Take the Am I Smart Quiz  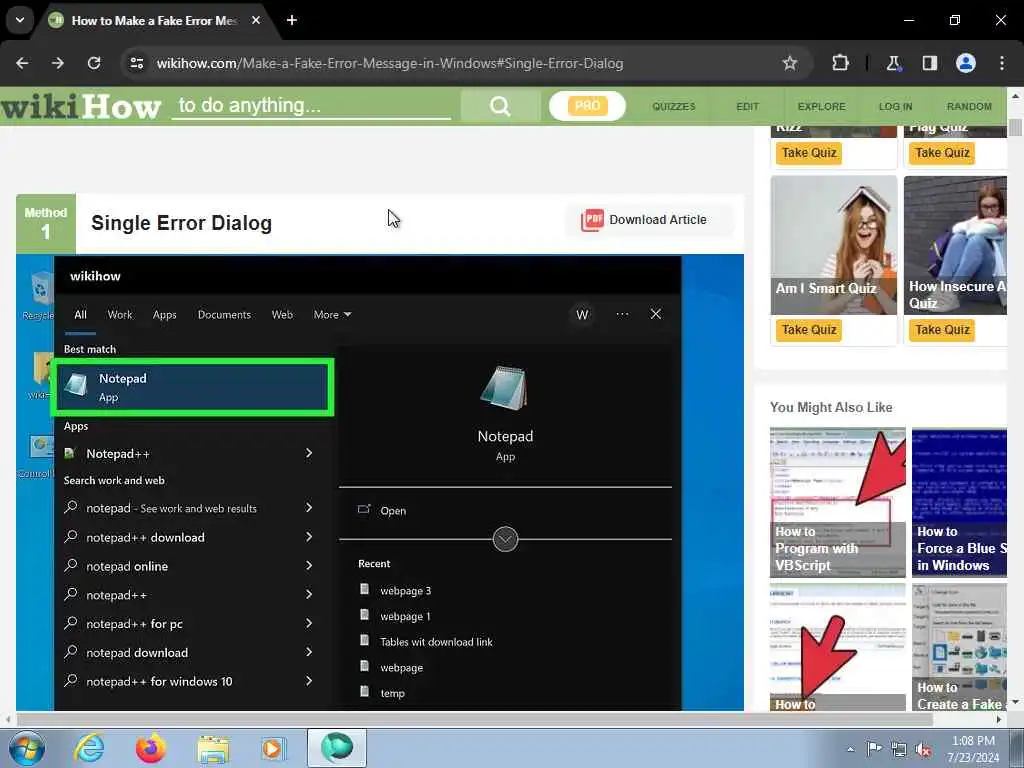click(x=809, y=330)
